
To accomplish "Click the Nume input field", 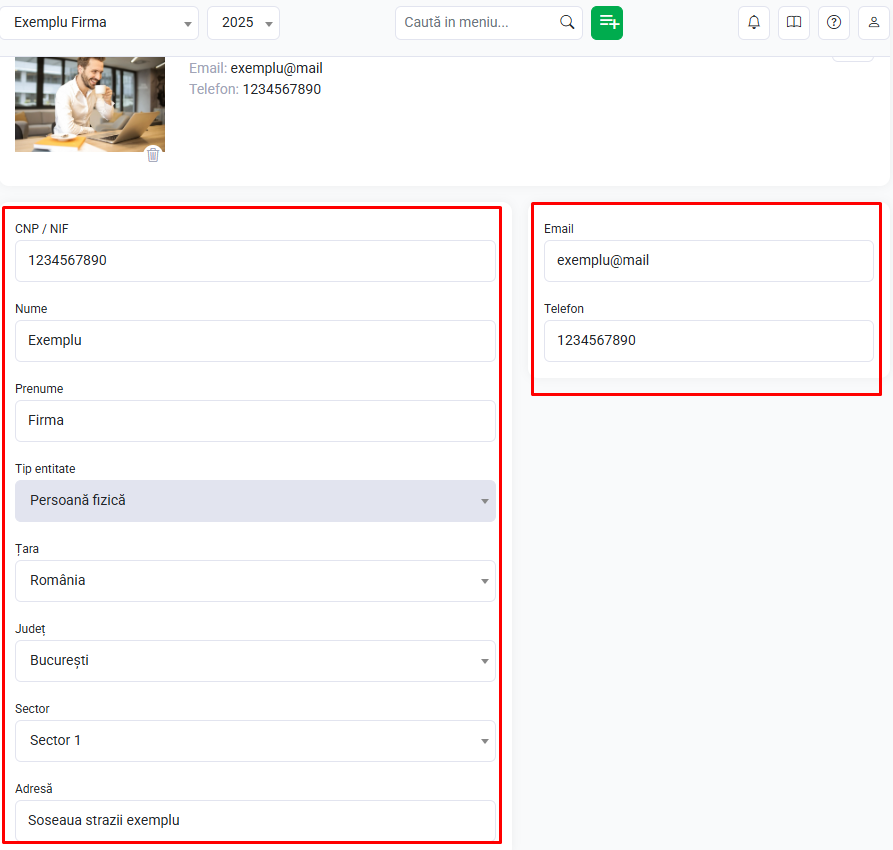I will coord(255,341).
